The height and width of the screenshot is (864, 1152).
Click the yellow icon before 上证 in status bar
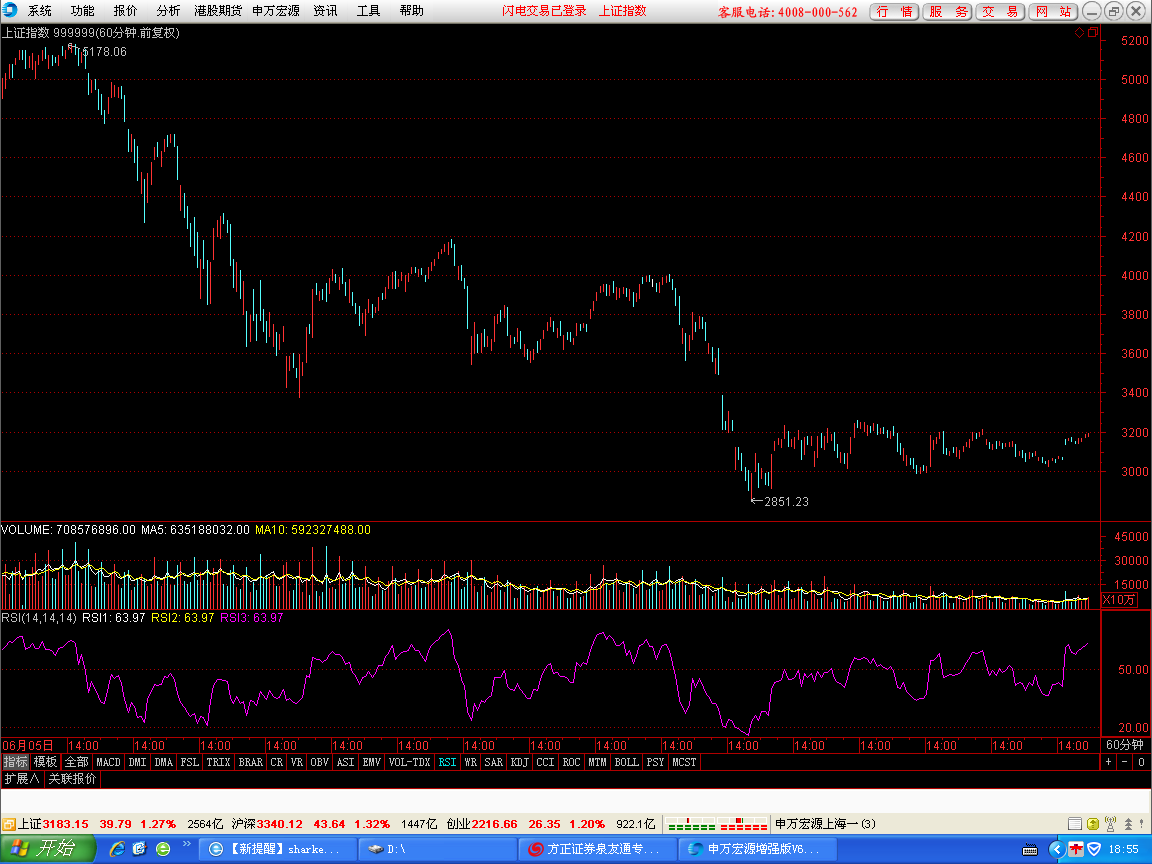point(9,824)
